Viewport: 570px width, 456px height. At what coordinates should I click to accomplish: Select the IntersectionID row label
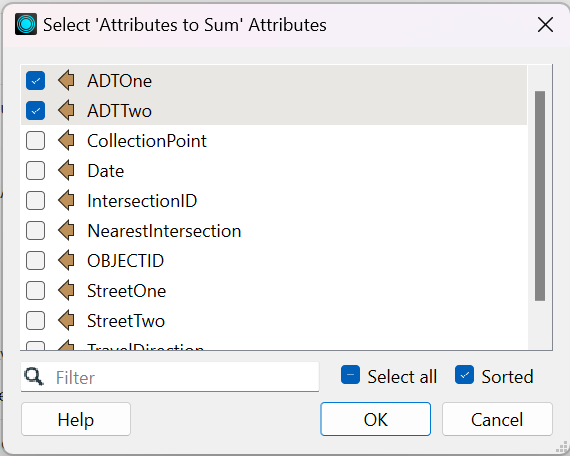(x=142, y=201)
